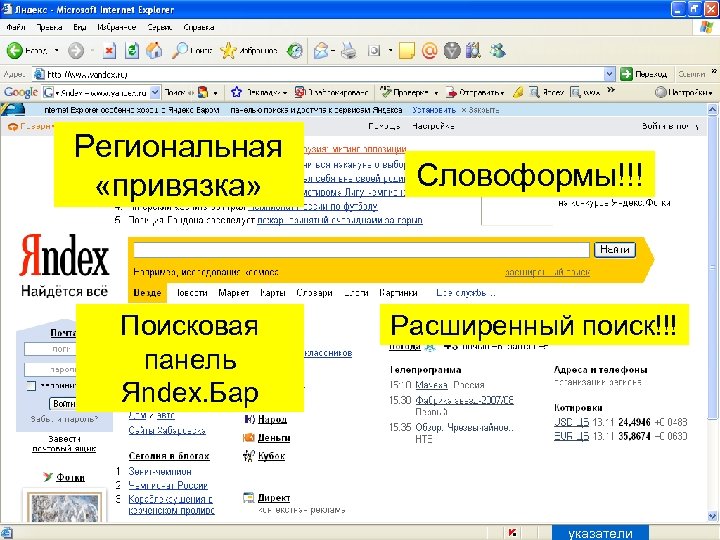Image resolution: width=720 pixels, height=540 pixels.
Task: Click the Установить link in info bar
Action: tap(434, 110)
